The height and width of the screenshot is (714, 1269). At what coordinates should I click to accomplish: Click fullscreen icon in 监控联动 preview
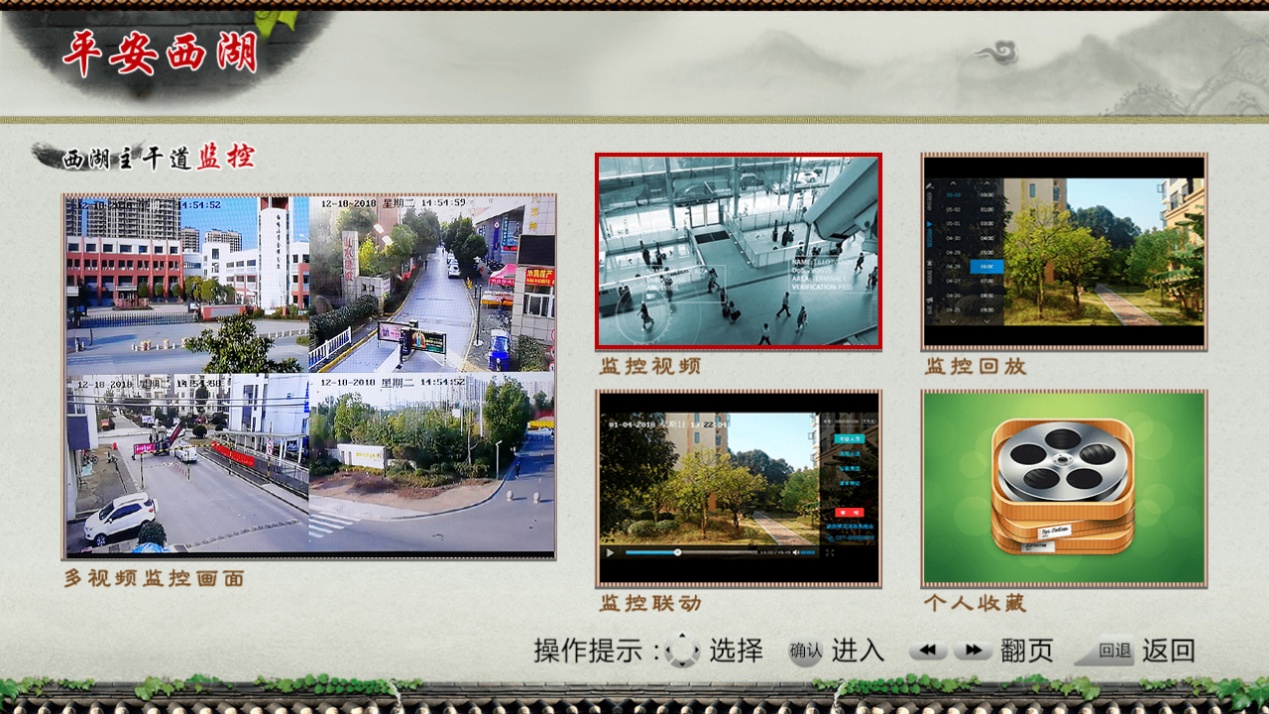829,552
